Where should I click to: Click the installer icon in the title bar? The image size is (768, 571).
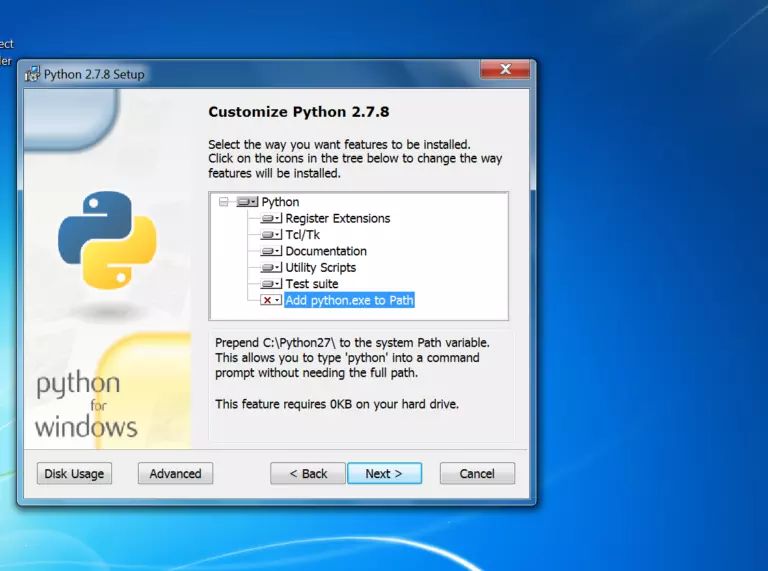(x=32, y=74)
